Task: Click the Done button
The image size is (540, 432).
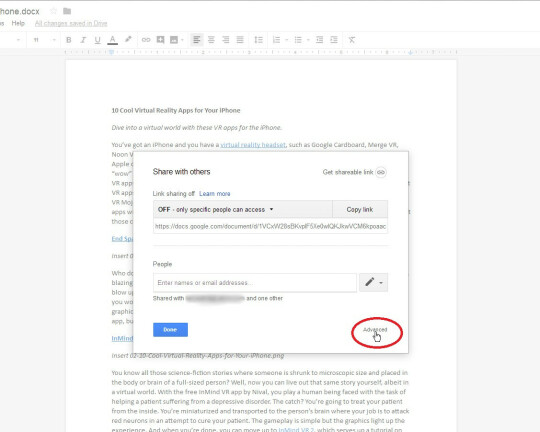Action: click(170, 330)
